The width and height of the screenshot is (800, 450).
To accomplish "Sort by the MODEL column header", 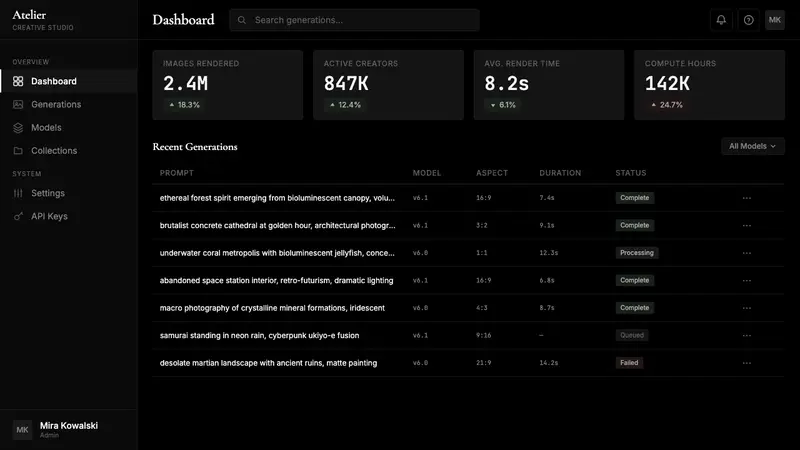I will tap(427, 173).
